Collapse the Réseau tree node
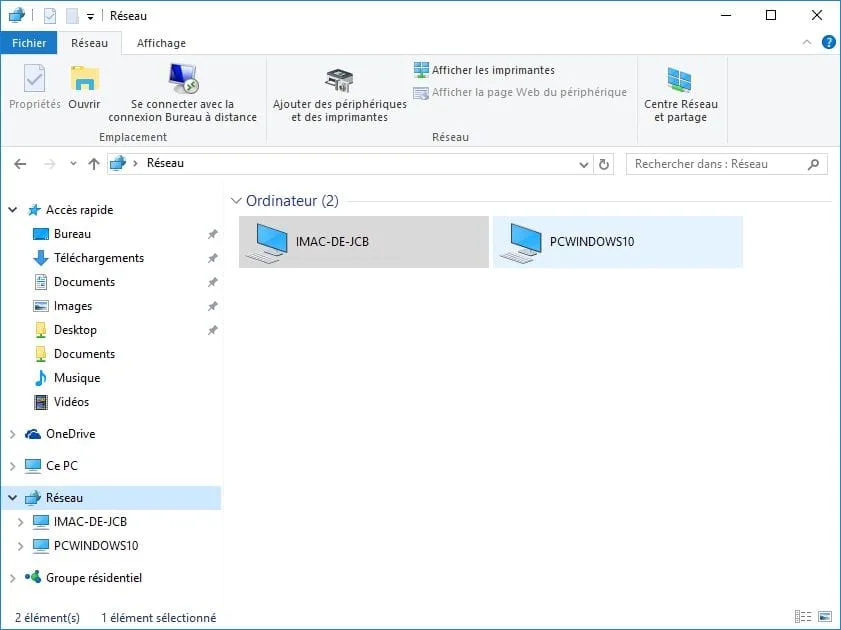The height and width of the screenshot is (630, 841). coord(12,498)
